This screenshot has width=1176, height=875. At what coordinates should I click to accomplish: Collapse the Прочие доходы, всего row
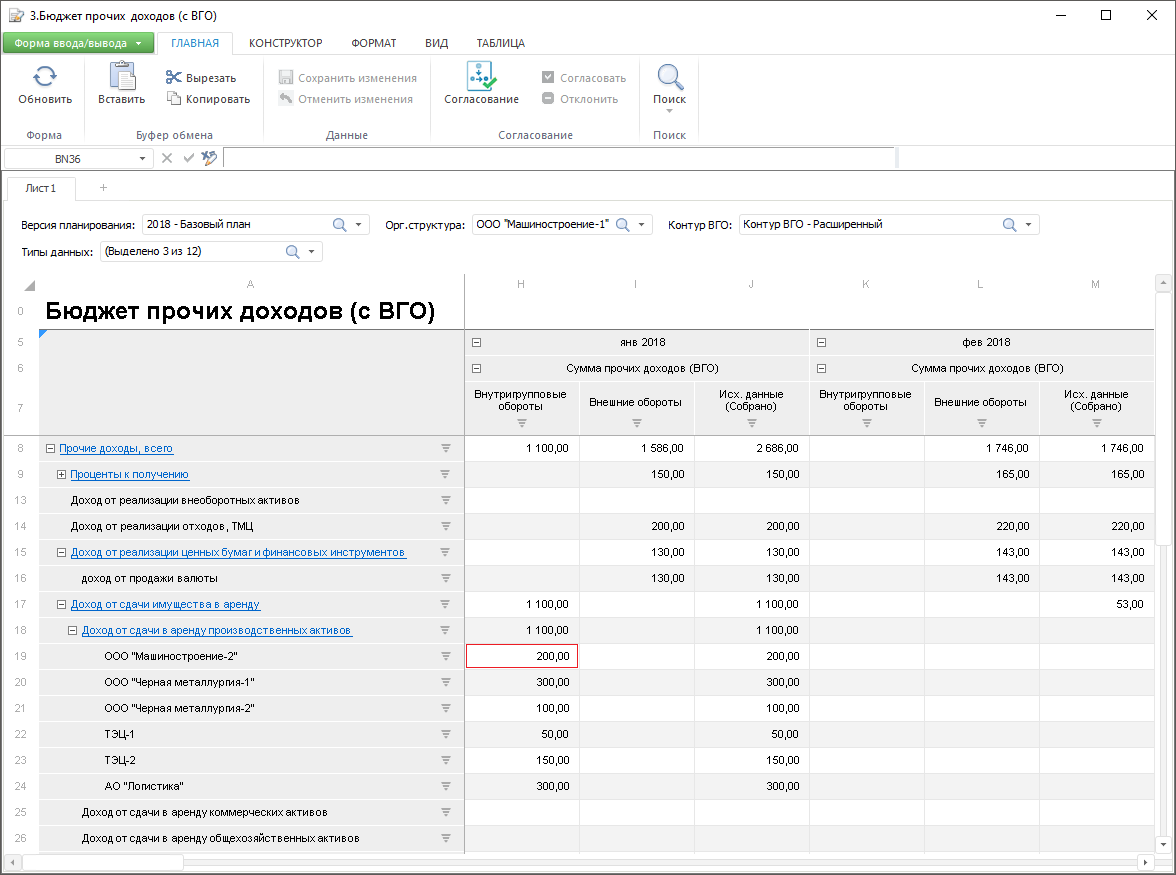(50, 448)
